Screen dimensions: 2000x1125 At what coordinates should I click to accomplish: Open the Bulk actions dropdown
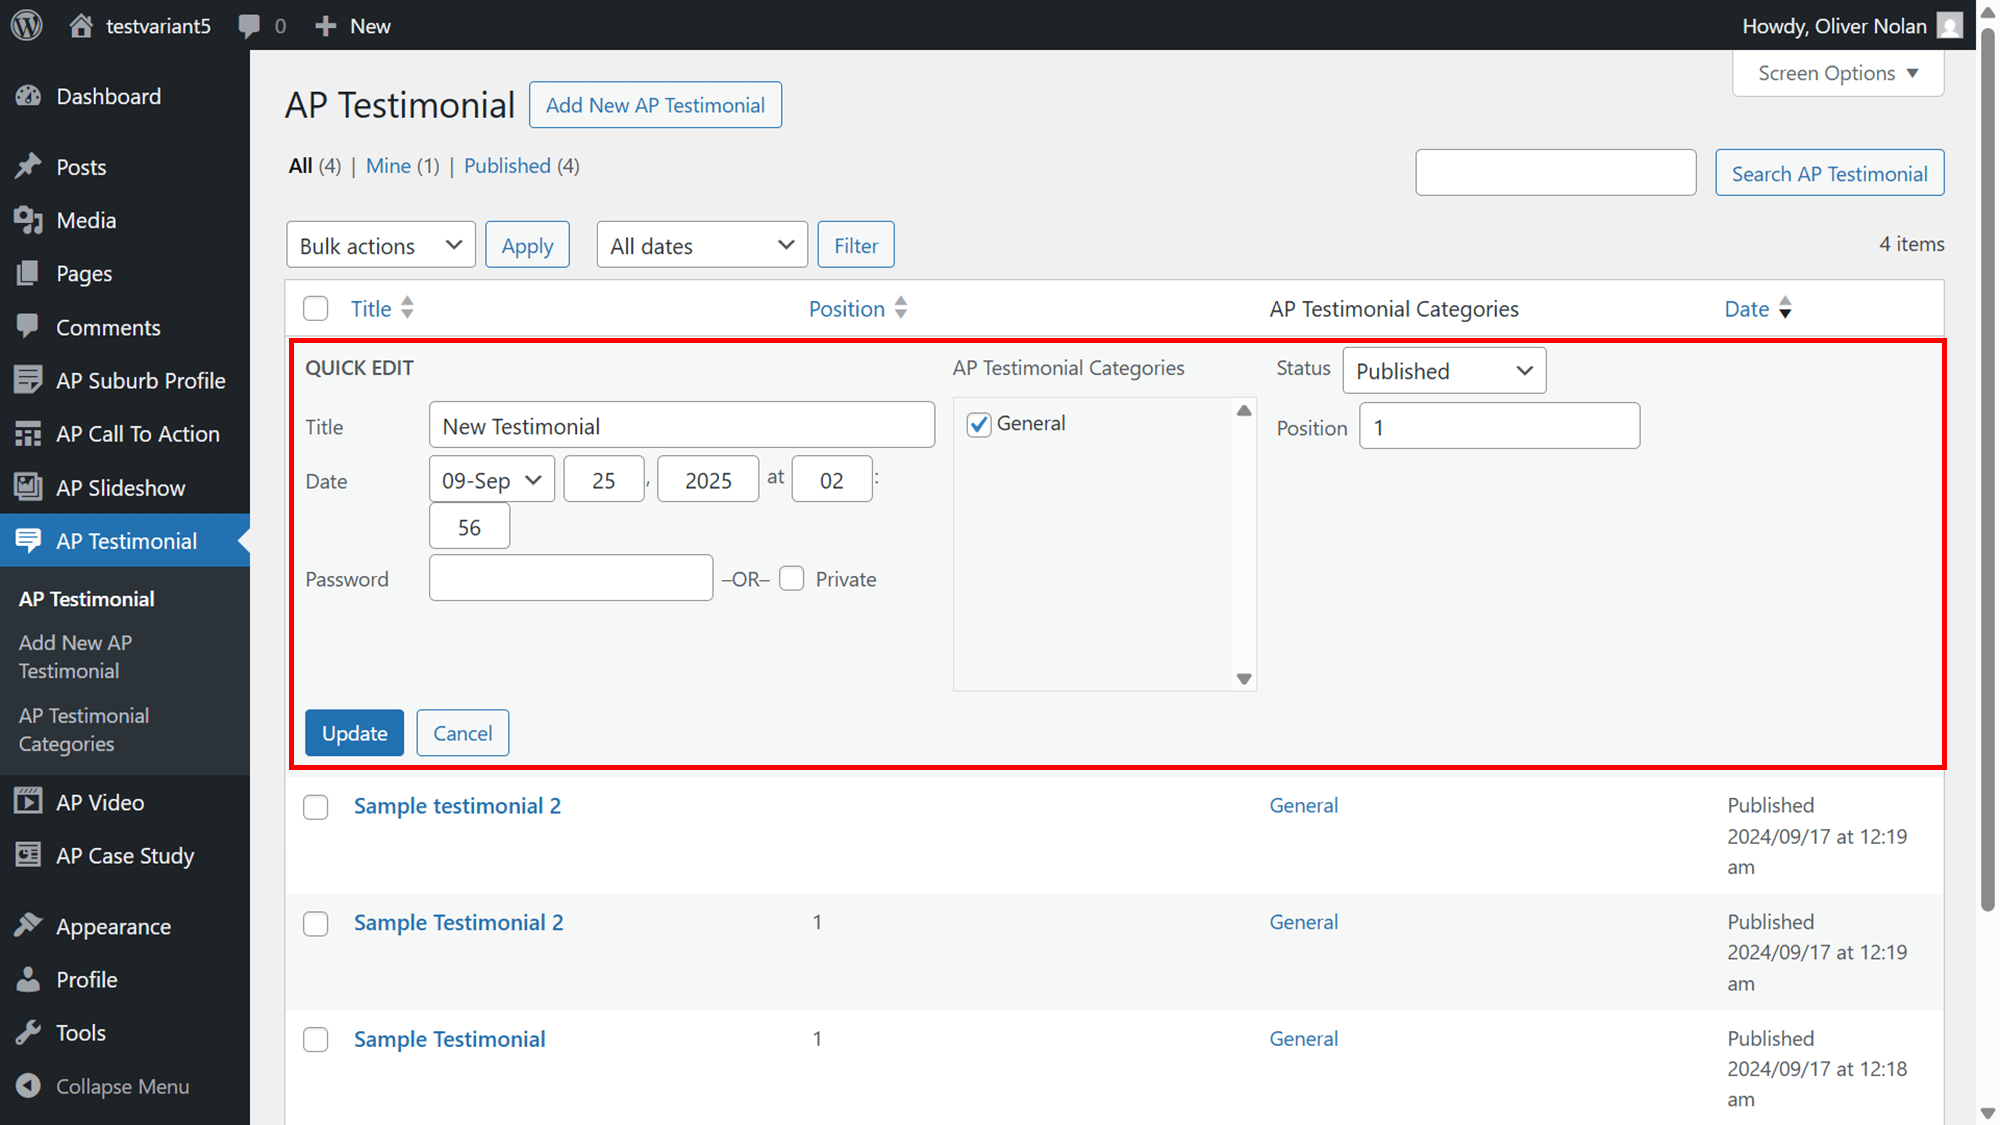pos(381,245)
